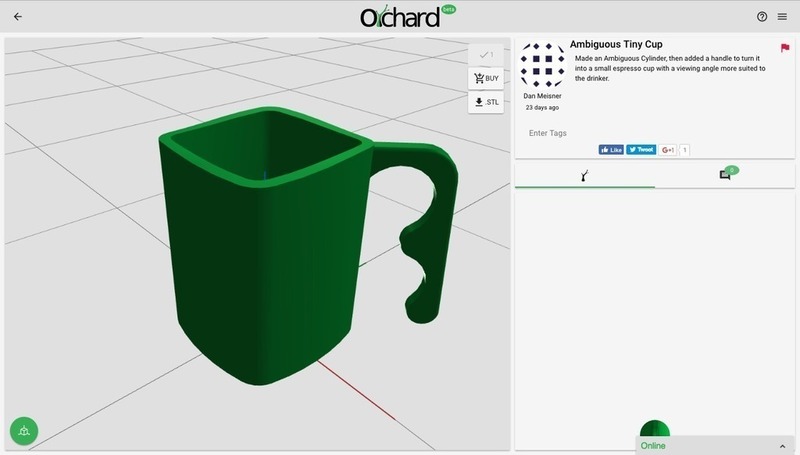Click the beta badge by the logo
Image resolution: width=800 pixels, height=455 pixels.
[x=448, y=9]
